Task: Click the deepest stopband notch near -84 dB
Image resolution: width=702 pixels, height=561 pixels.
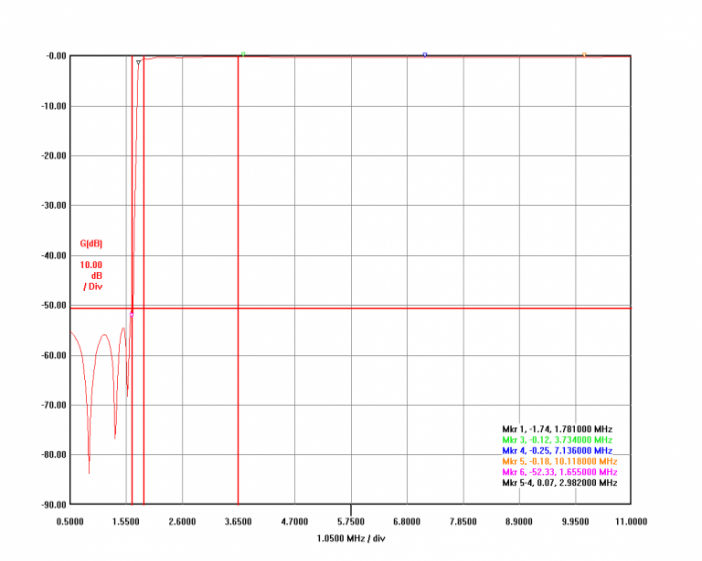Action: (x=89, y=470)
